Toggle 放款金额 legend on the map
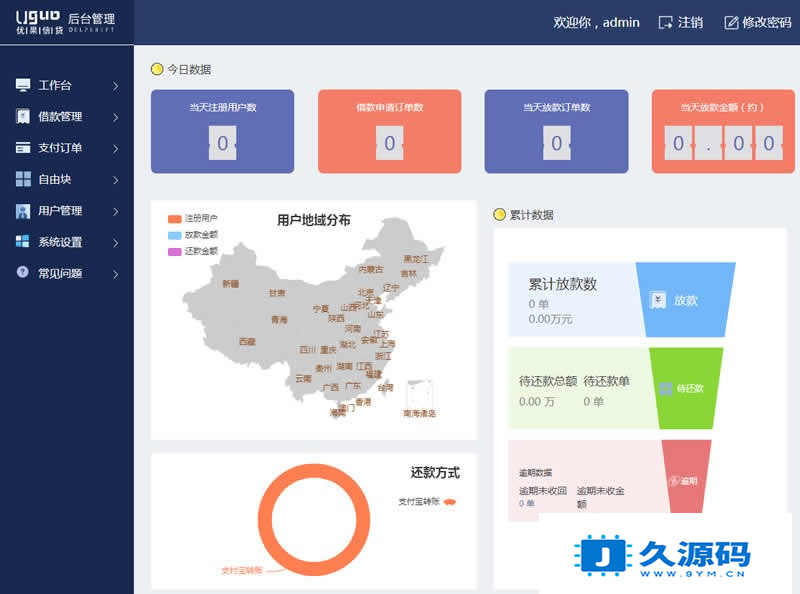The height and width of the screenshot is (594, 800). pyautogui.click(x=174, y=235)
